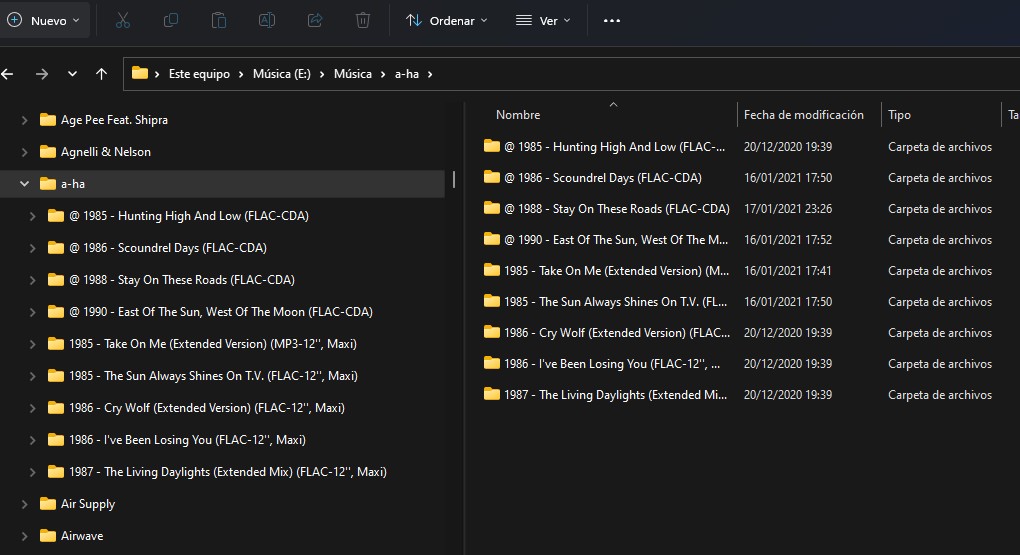Click the Share icon in toolbar
This screenshot has width=1020, height=555.
[x=315, y=20]
